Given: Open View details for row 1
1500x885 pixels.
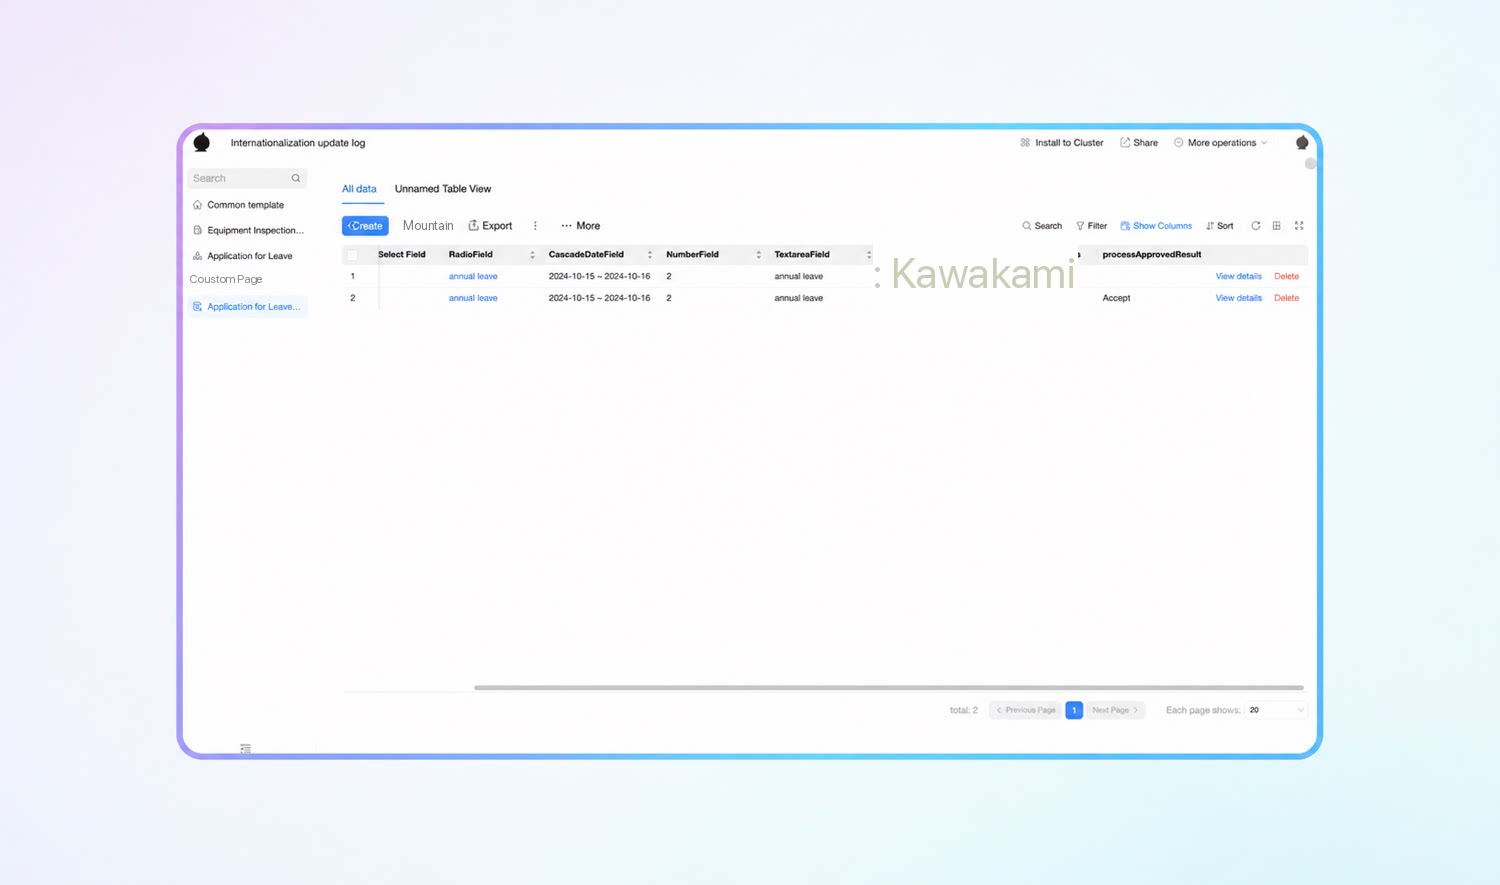Looking at the screenshot, I should tap(1238, 276).
